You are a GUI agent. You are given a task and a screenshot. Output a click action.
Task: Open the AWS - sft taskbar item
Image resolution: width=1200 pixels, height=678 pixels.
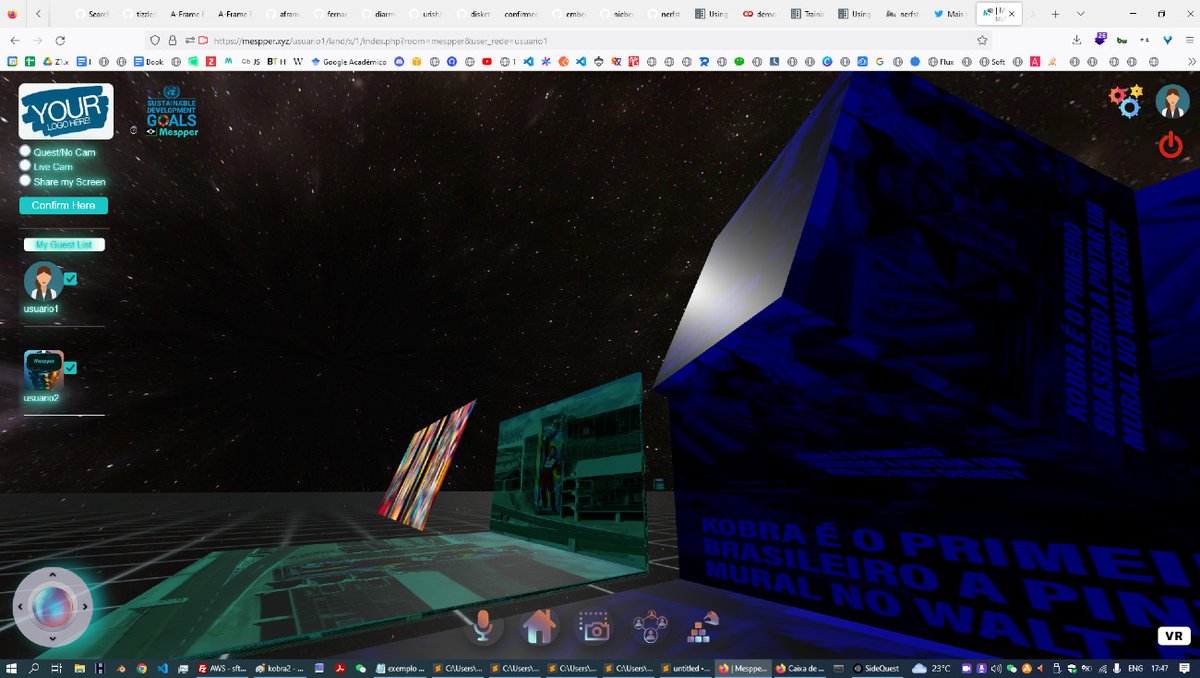(221, 668)
